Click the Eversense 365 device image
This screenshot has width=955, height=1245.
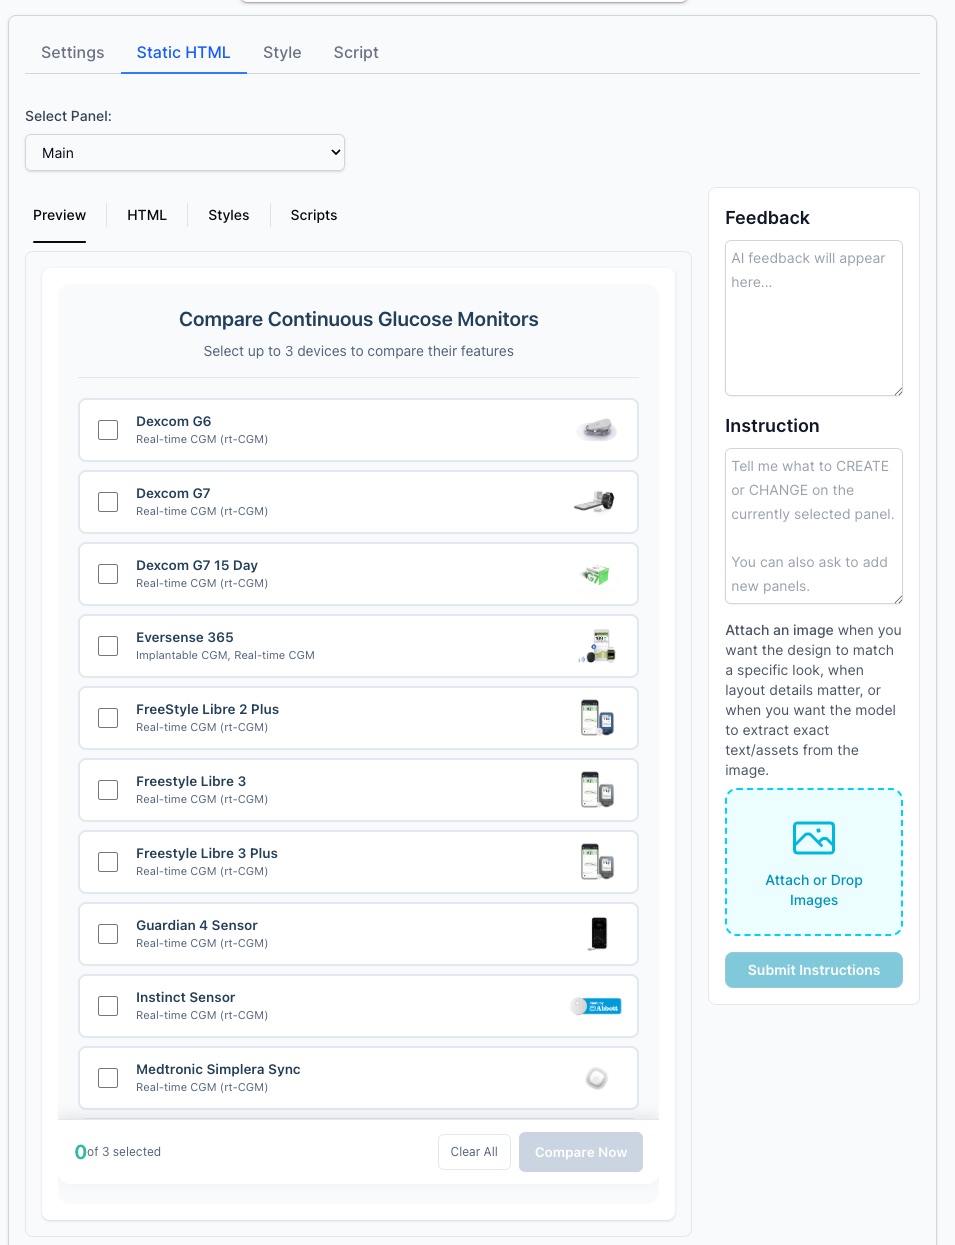pos(597,646)
